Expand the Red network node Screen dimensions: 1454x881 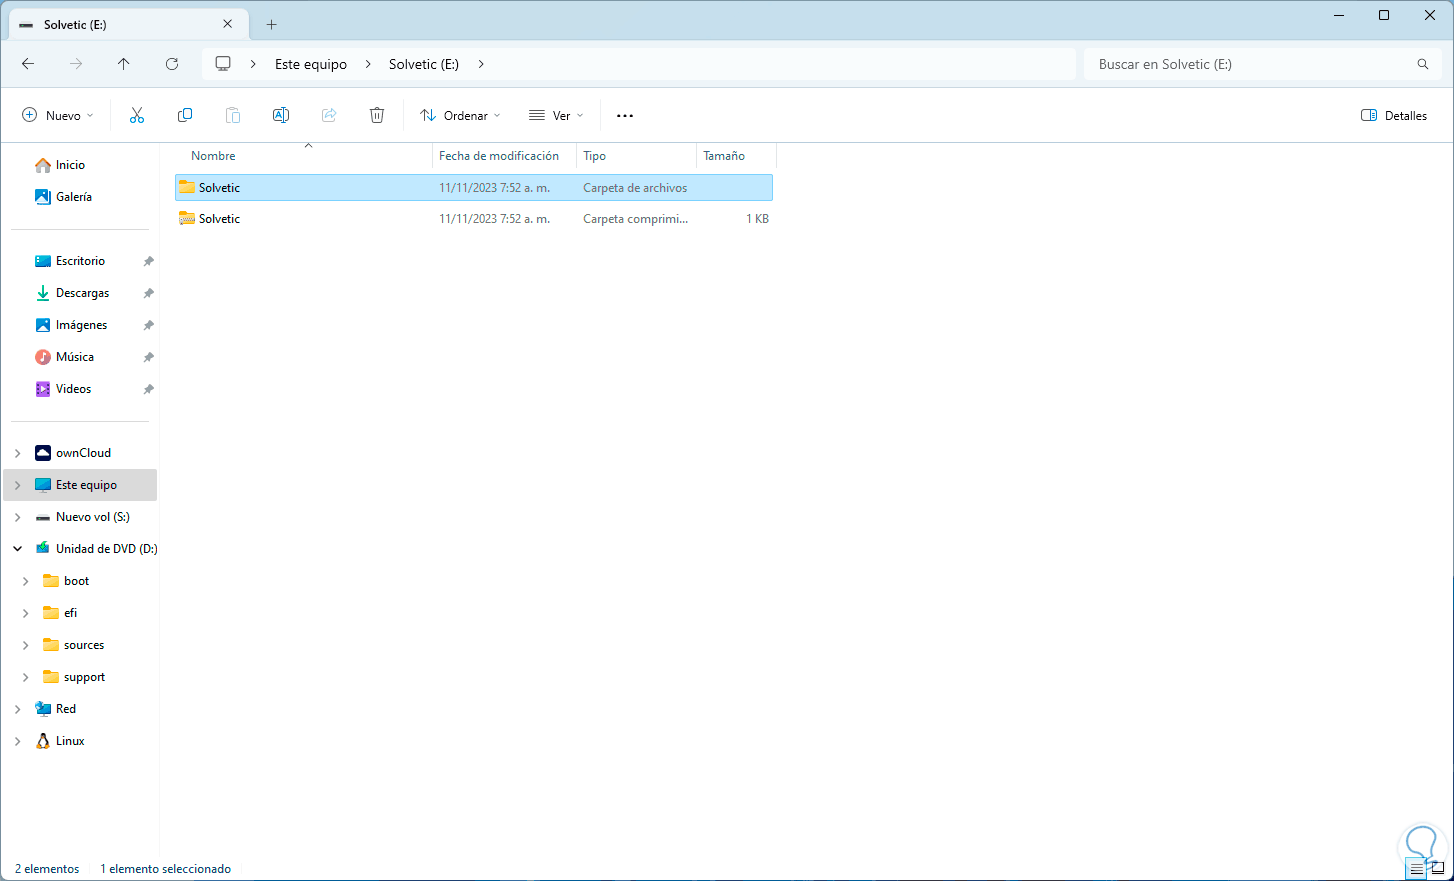pos(18,709)
